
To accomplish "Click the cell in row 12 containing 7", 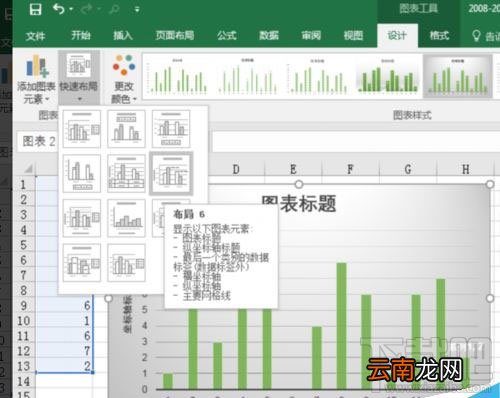I will (x=64, y=351).
